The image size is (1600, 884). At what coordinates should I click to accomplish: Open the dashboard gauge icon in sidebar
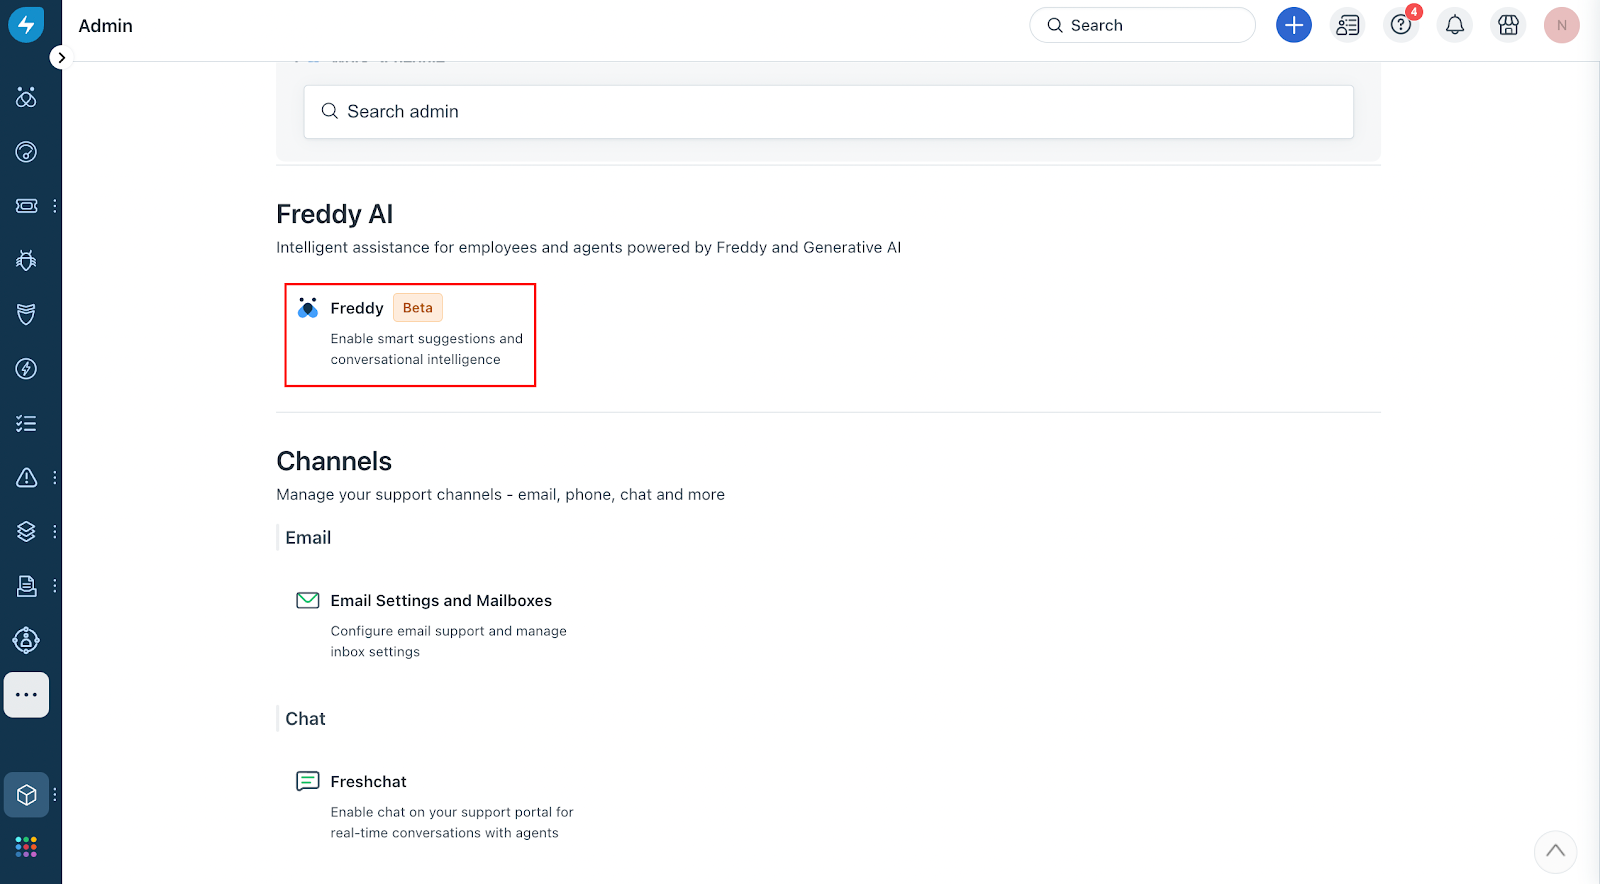pos(26,152)
